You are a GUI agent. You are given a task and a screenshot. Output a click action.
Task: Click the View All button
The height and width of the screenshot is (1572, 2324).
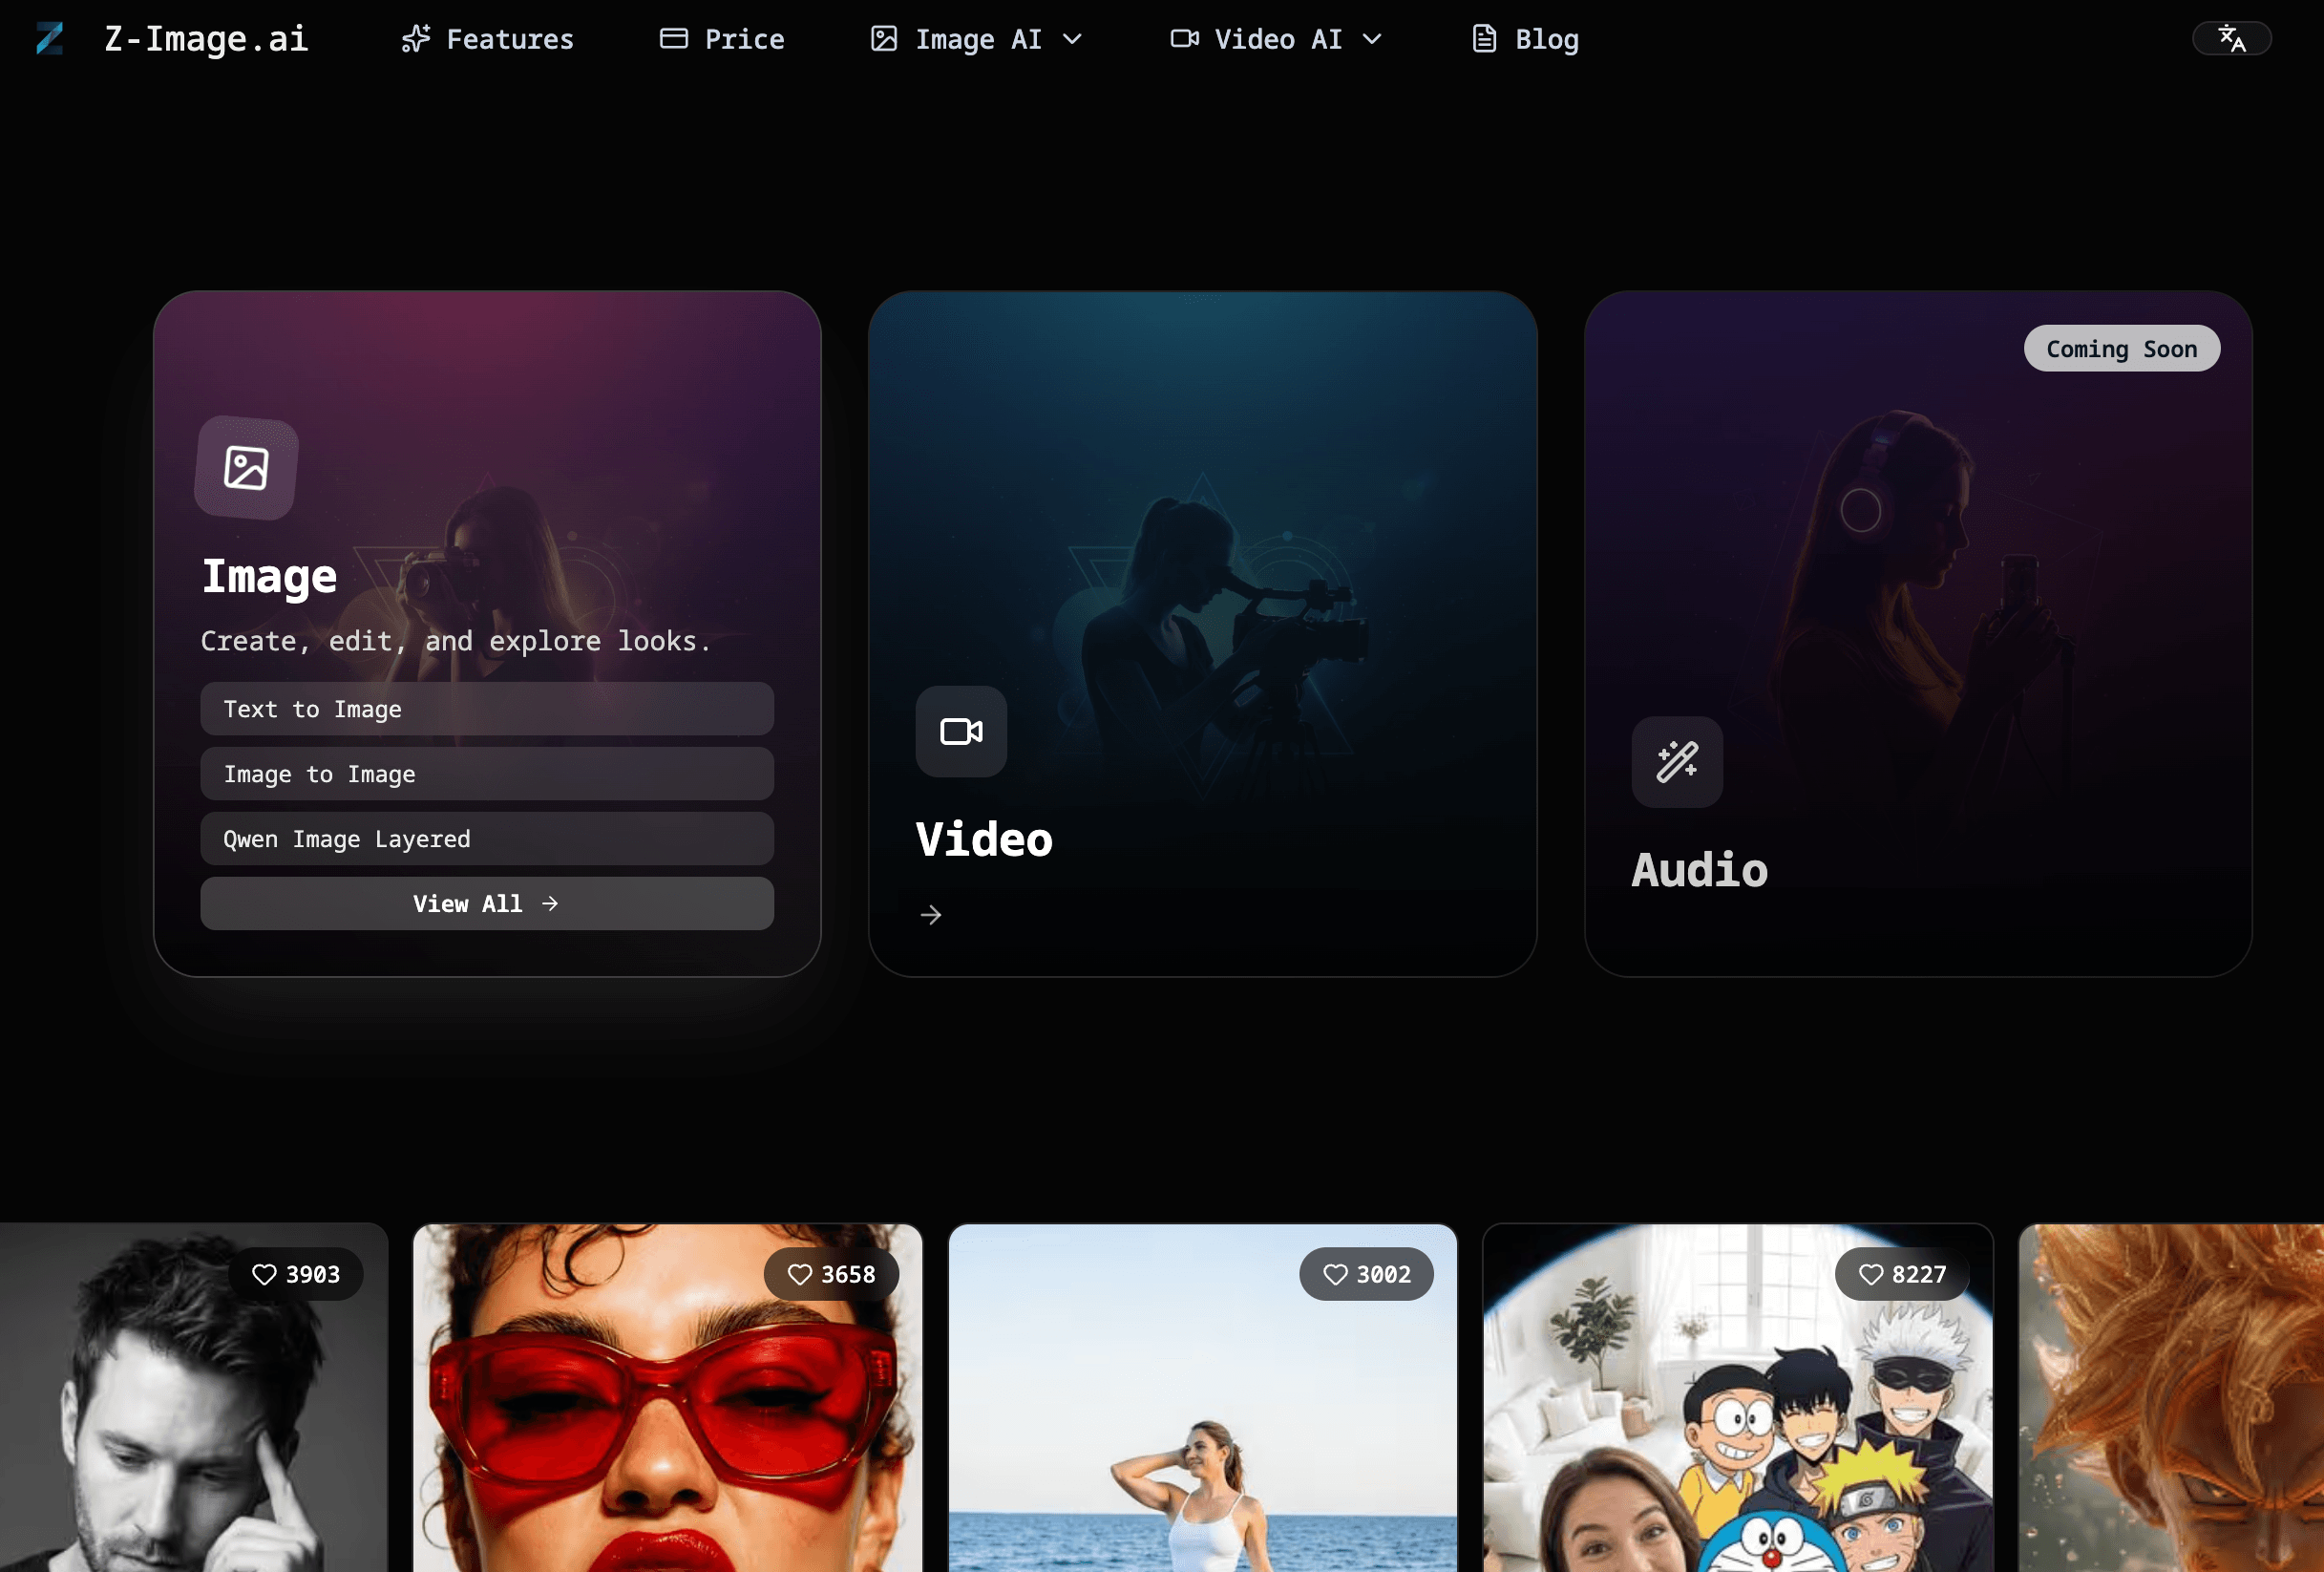point(486,903)
